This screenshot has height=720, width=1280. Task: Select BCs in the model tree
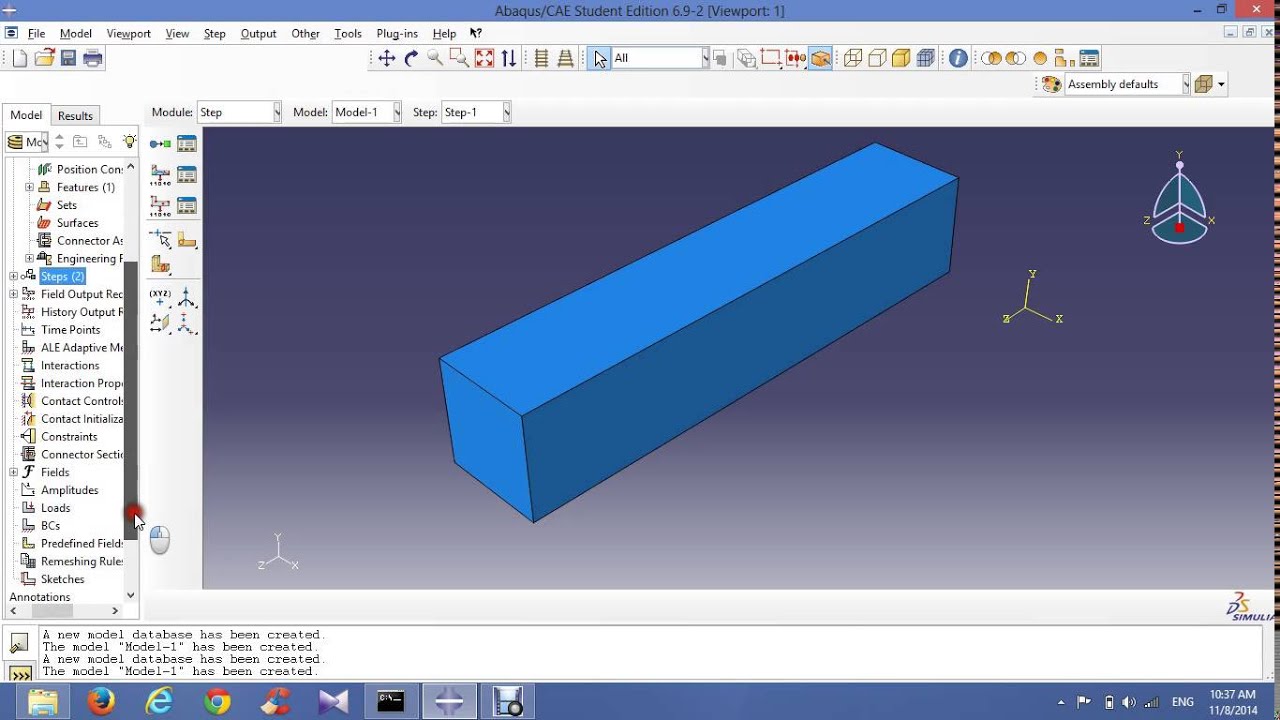(50, 526)
